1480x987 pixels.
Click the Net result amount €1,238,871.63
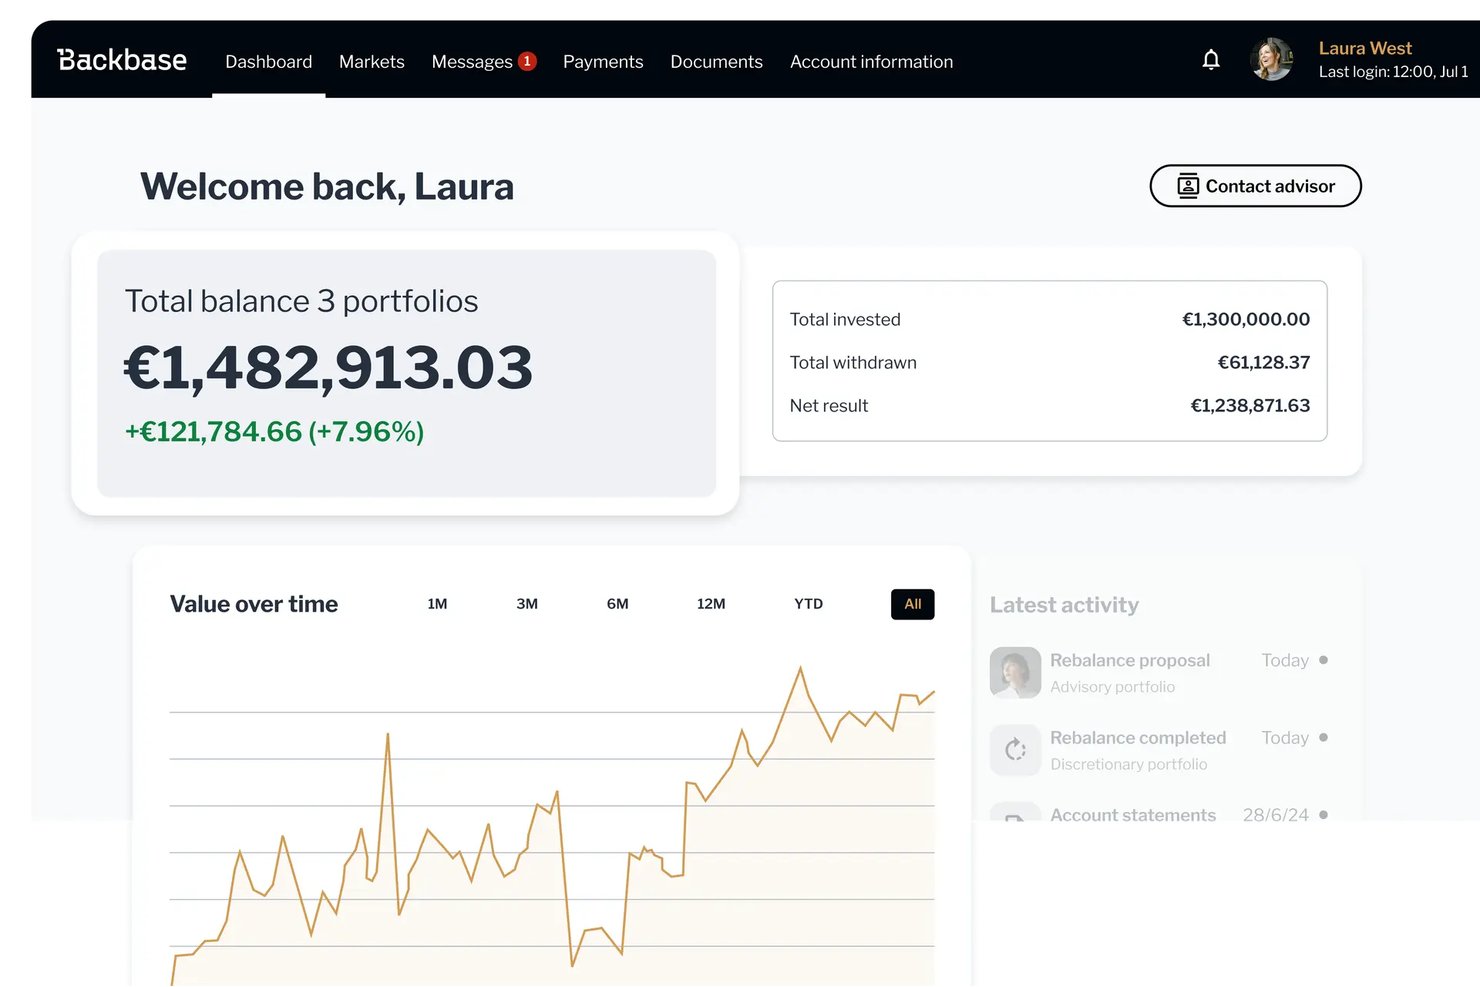[x=1250, y=405]
